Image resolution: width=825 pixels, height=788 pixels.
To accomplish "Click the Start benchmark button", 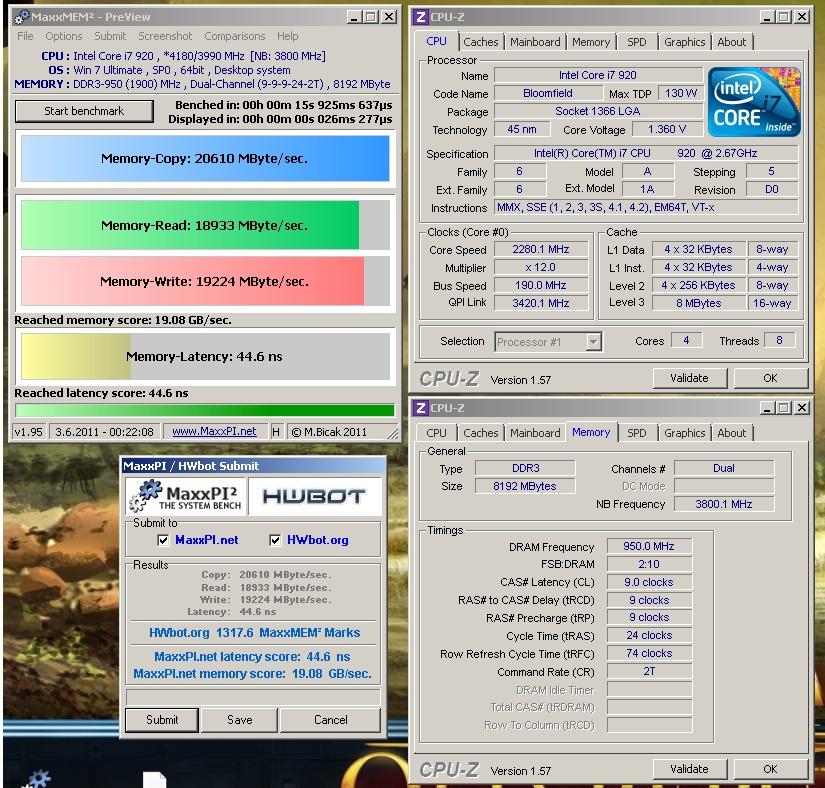I will coord(84,111).
